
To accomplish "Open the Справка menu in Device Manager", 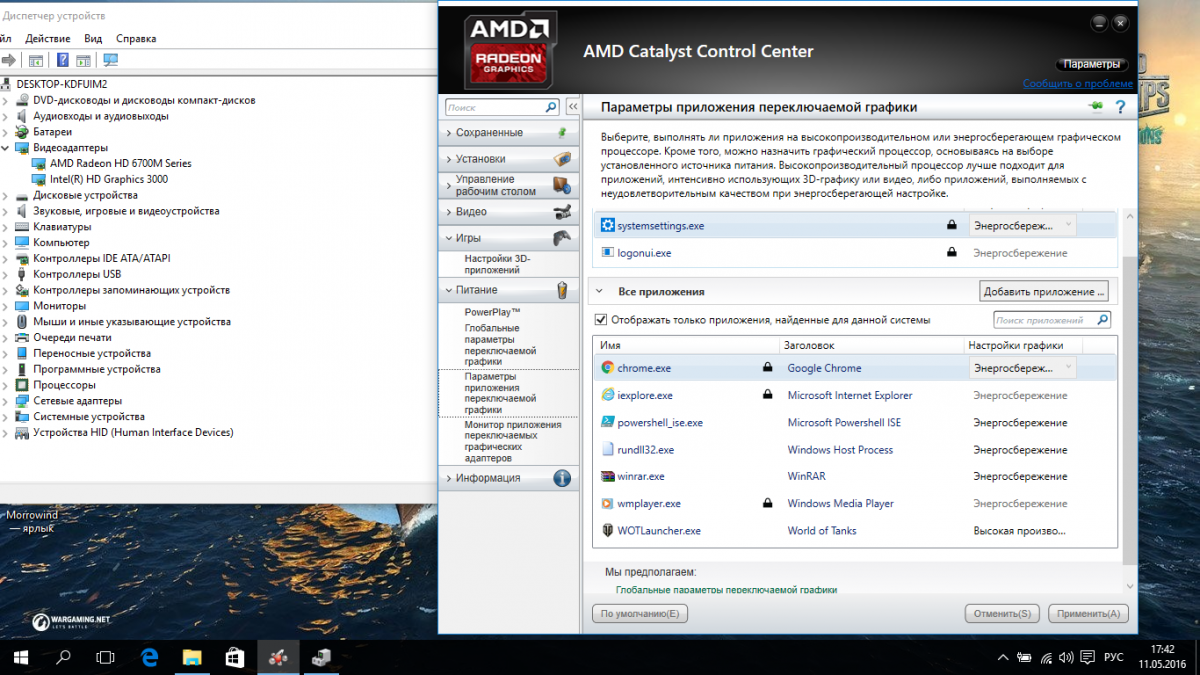I will [x=136, y=38].
